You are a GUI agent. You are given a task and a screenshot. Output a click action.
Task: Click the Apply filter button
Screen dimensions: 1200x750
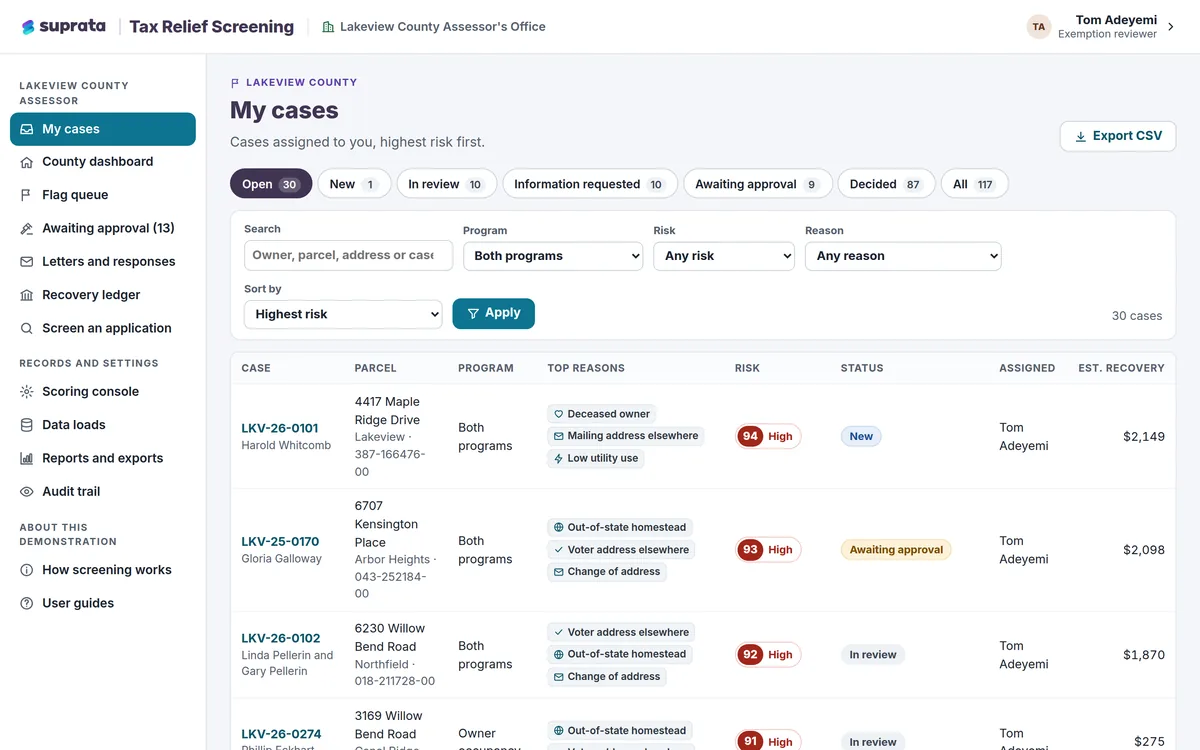(493, 313)
